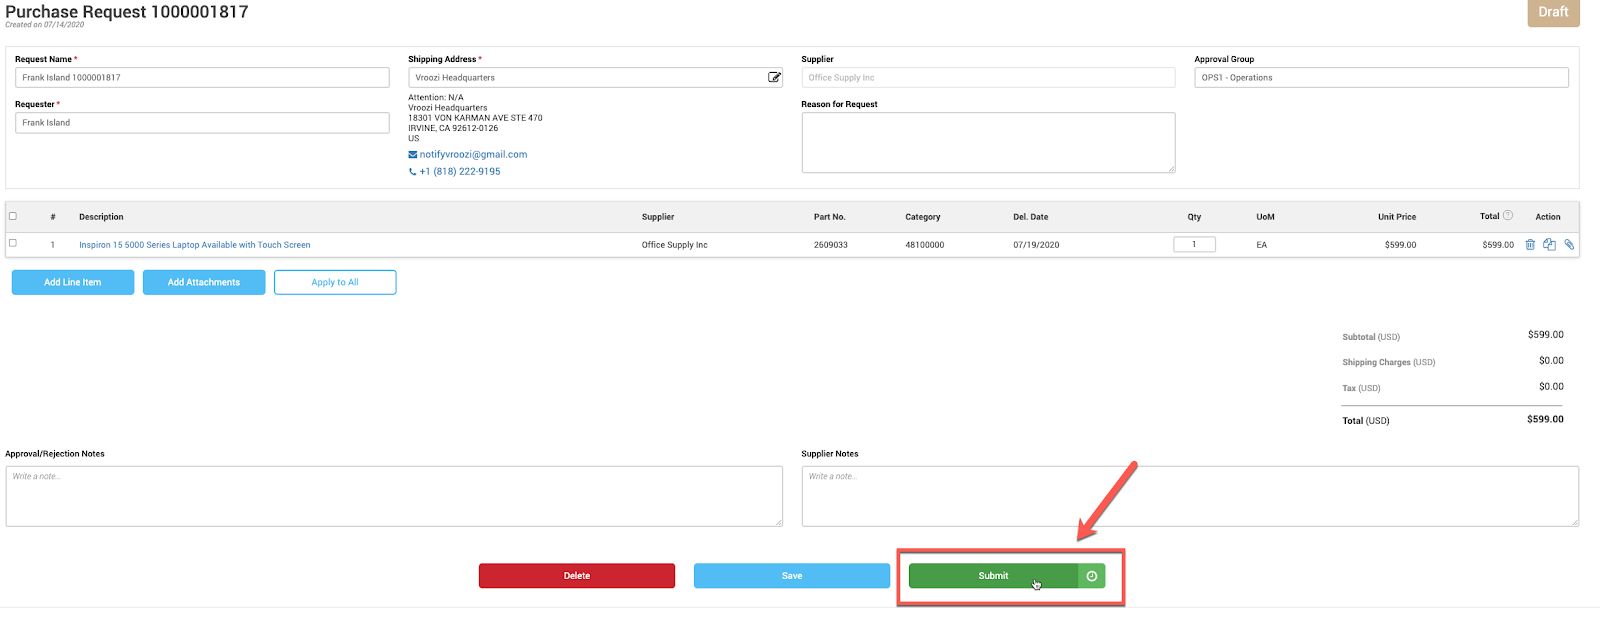This screenshot has width=1600, height=626.
Task: Click the EA unit of measure cell
Action: (x=1262, y=244)
